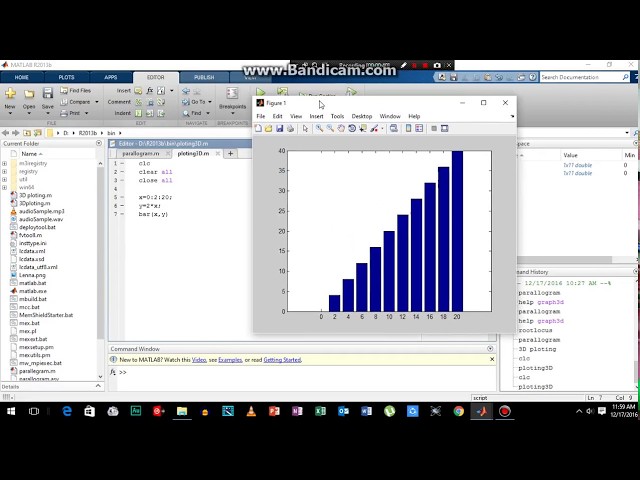
Task: Close the ploting3D.m editor tab
Action: (x=218, y=153)
